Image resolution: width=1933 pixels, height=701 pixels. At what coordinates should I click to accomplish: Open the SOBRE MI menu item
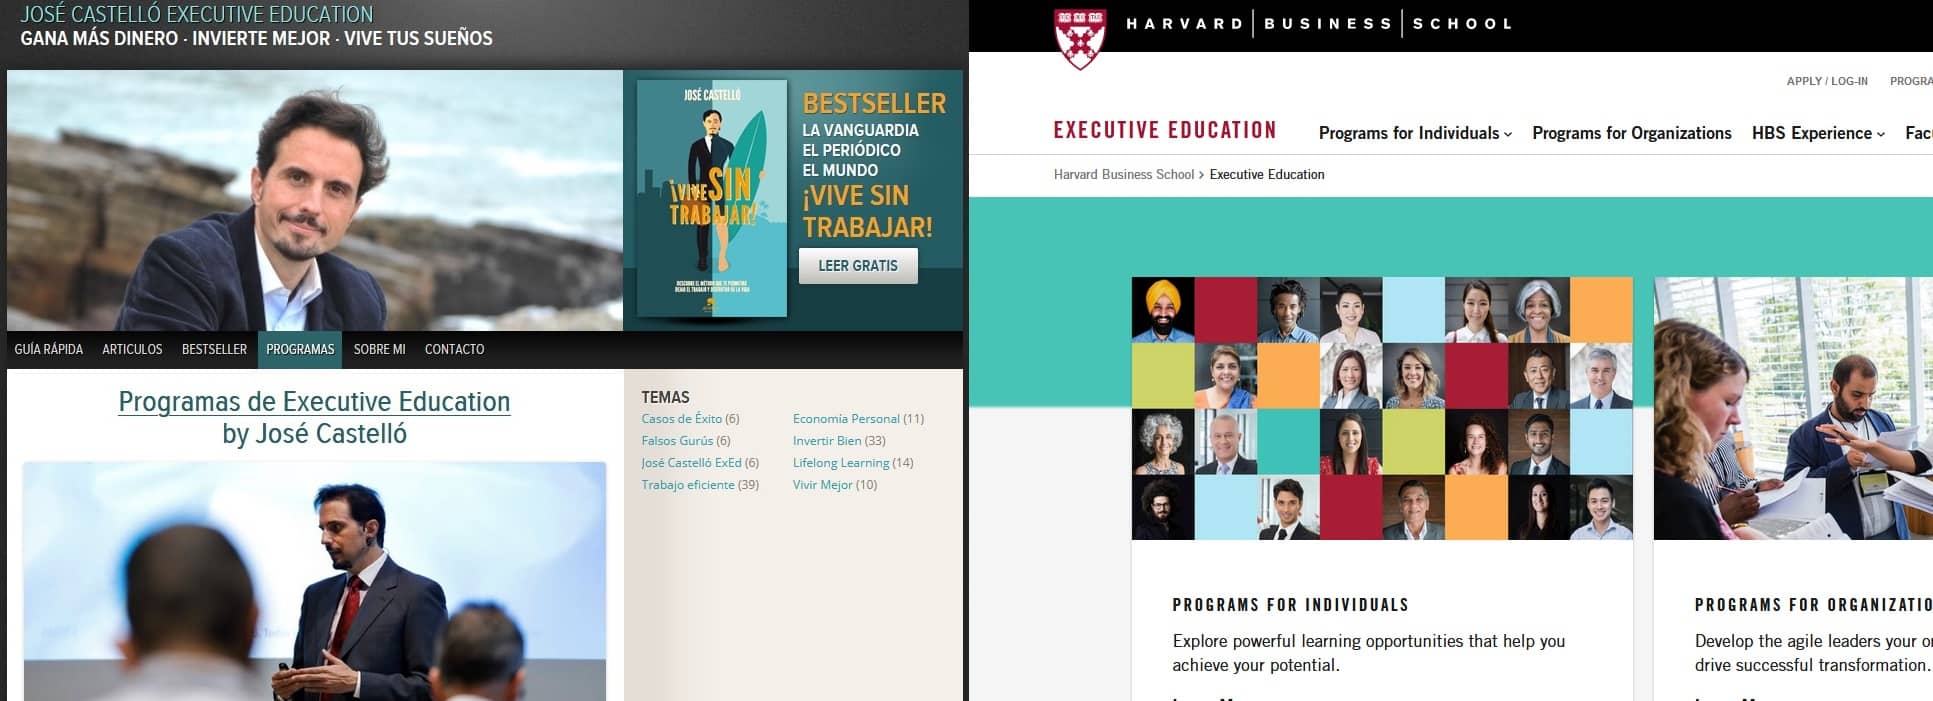click(379, 349)
